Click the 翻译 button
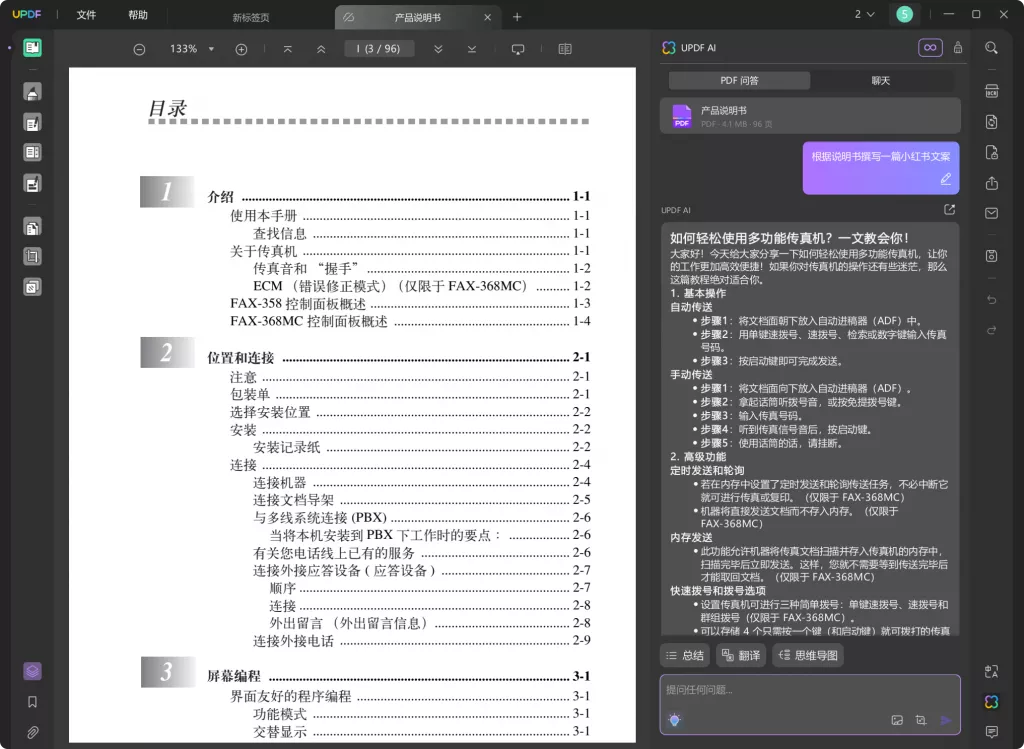The width and height of the screenshot is (1024, 749). (x=741, y=655)
